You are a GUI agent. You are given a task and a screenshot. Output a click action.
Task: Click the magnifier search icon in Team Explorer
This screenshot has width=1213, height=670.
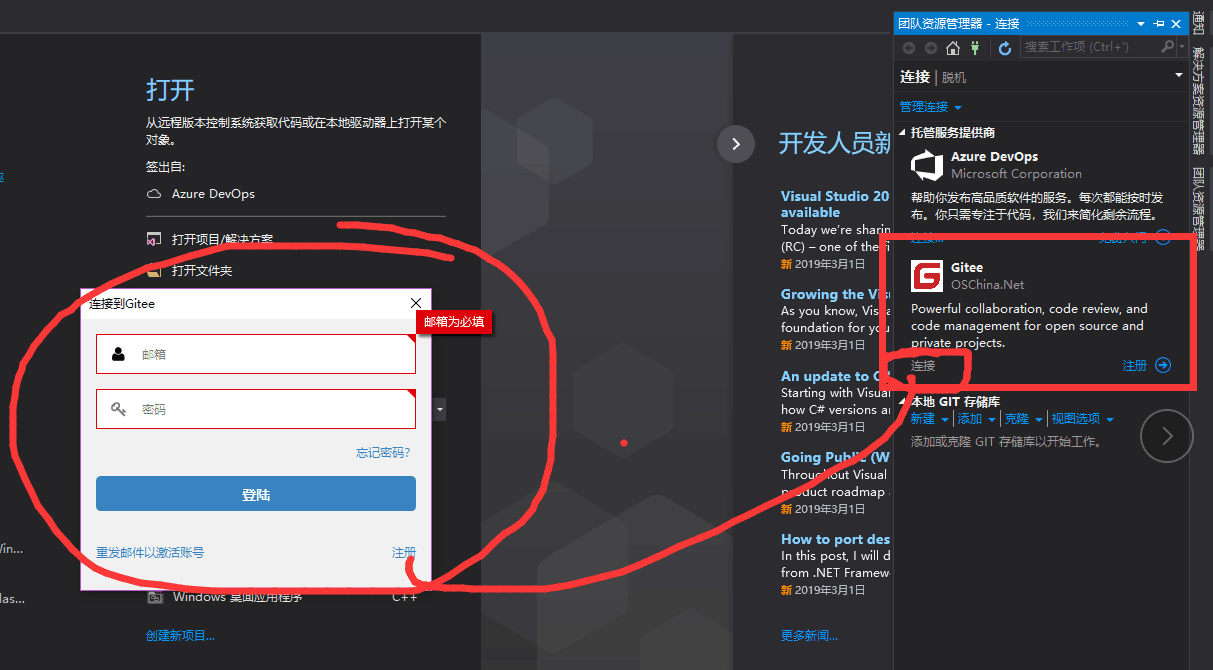1167,47
